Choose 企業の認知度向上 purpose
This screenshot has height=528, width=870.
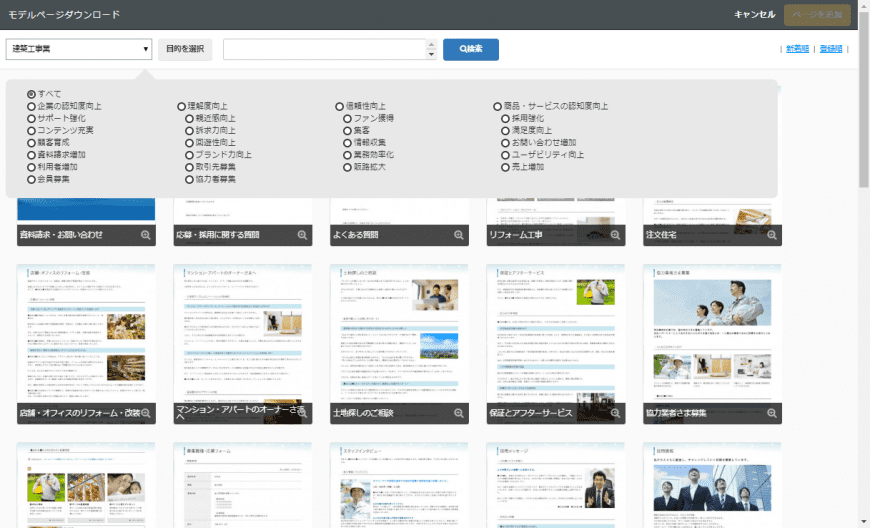click(32, 106)
